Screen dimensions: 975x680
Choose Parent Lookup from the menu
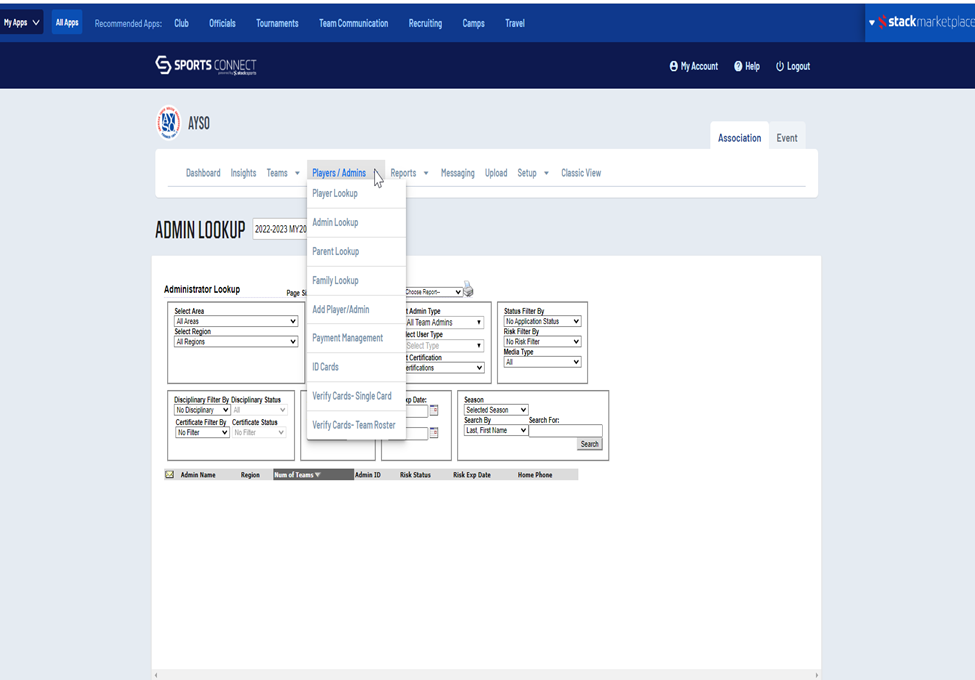pyautogui.click(x=335, y=251)
